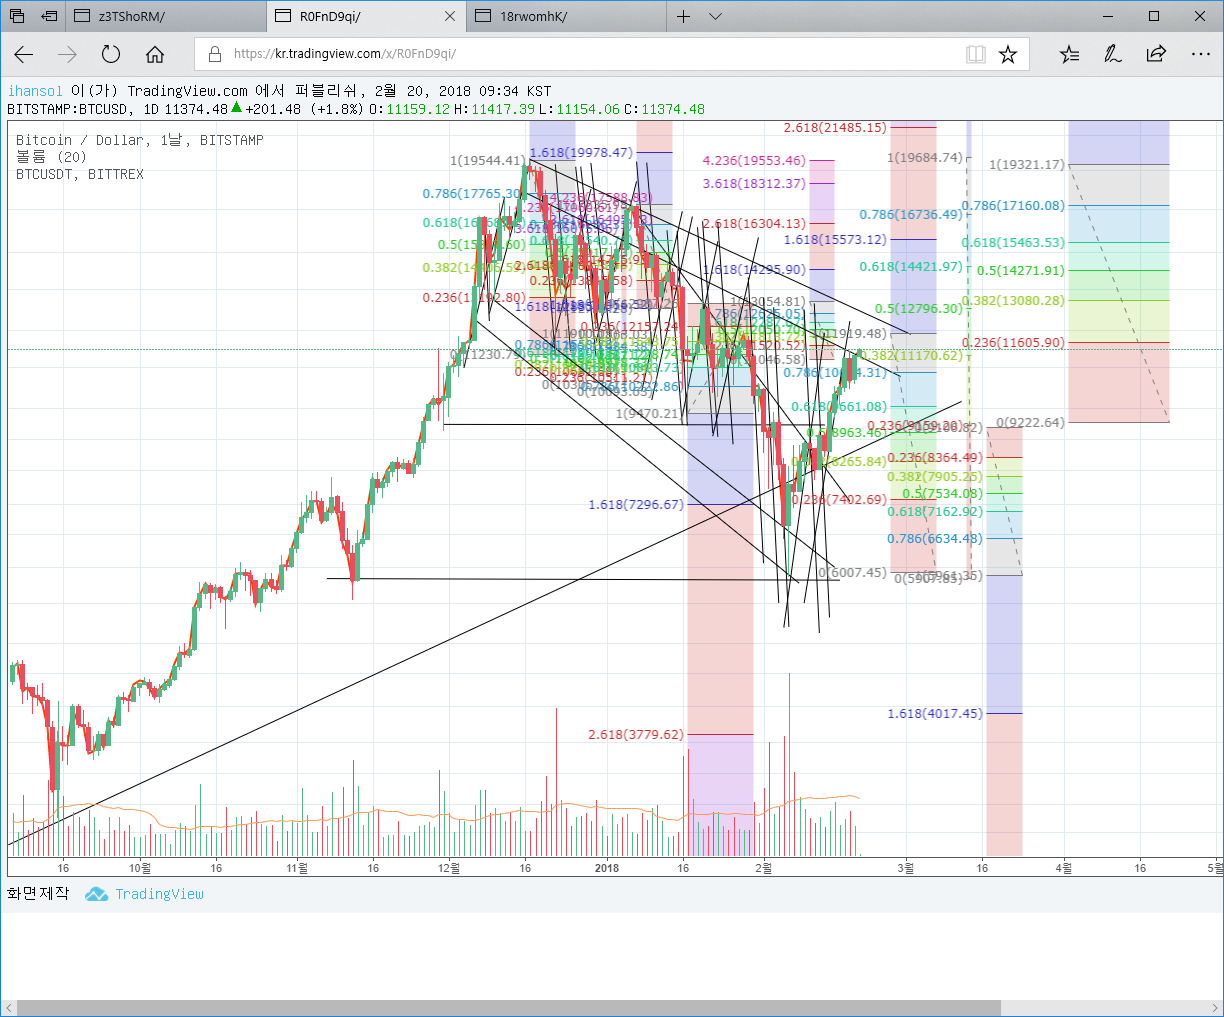This screenshot has height=1017, width=1224.
Task: Open the favorites hub
Action: click(x=1069, y=54)
